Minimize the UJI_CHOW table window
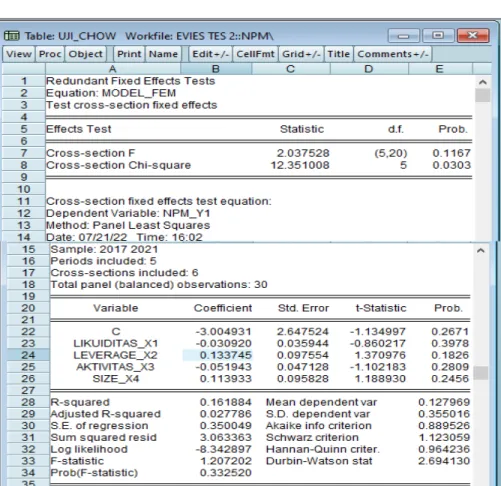 tap(403, 36)
